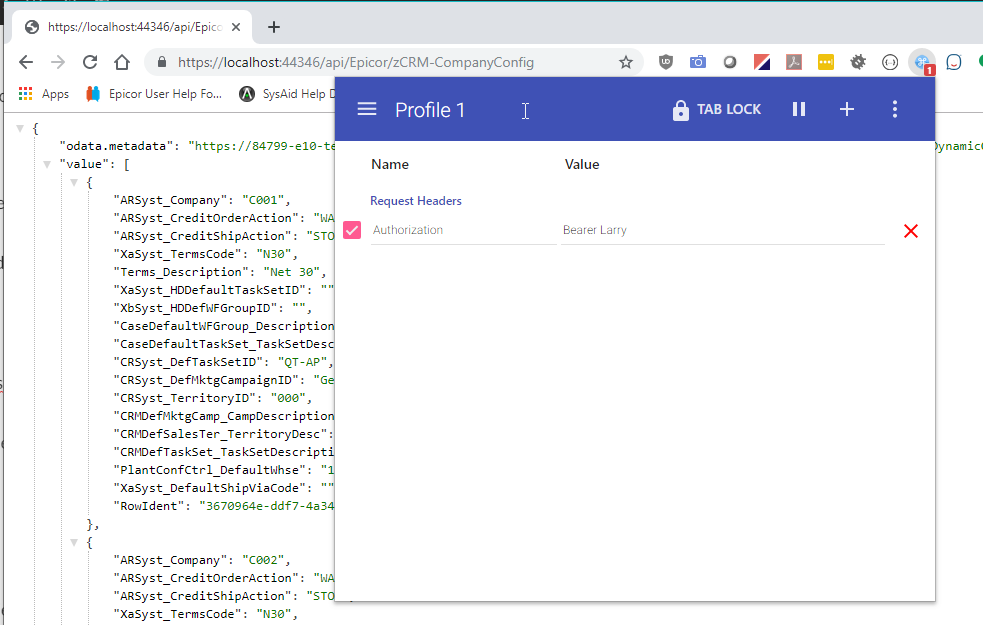Click the odata.metadata URL value
Viewport: 983px width, 625px height.
coord(261,146)
